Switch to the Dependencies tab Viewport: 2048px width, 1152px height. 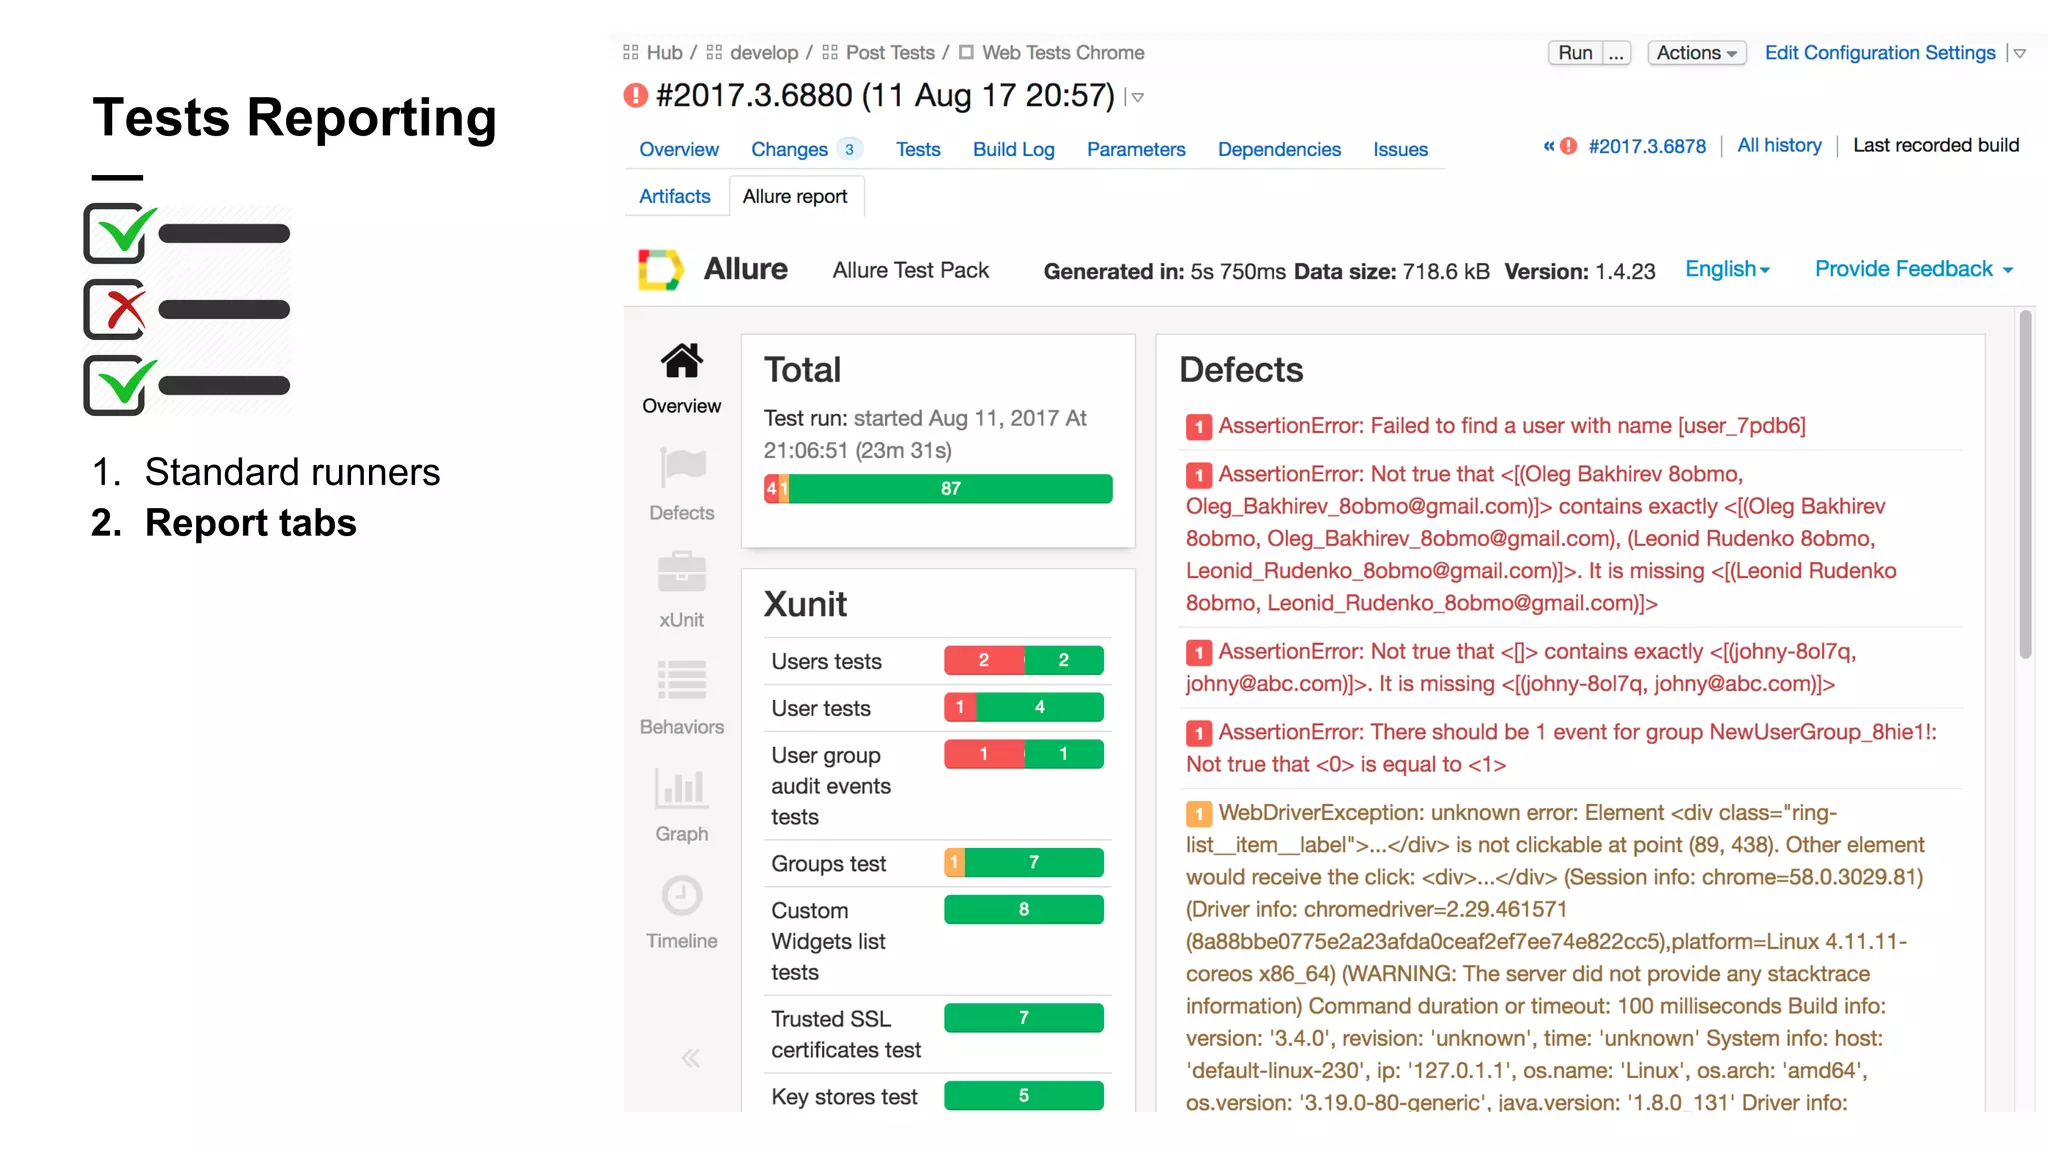(x=1279, y=149)
